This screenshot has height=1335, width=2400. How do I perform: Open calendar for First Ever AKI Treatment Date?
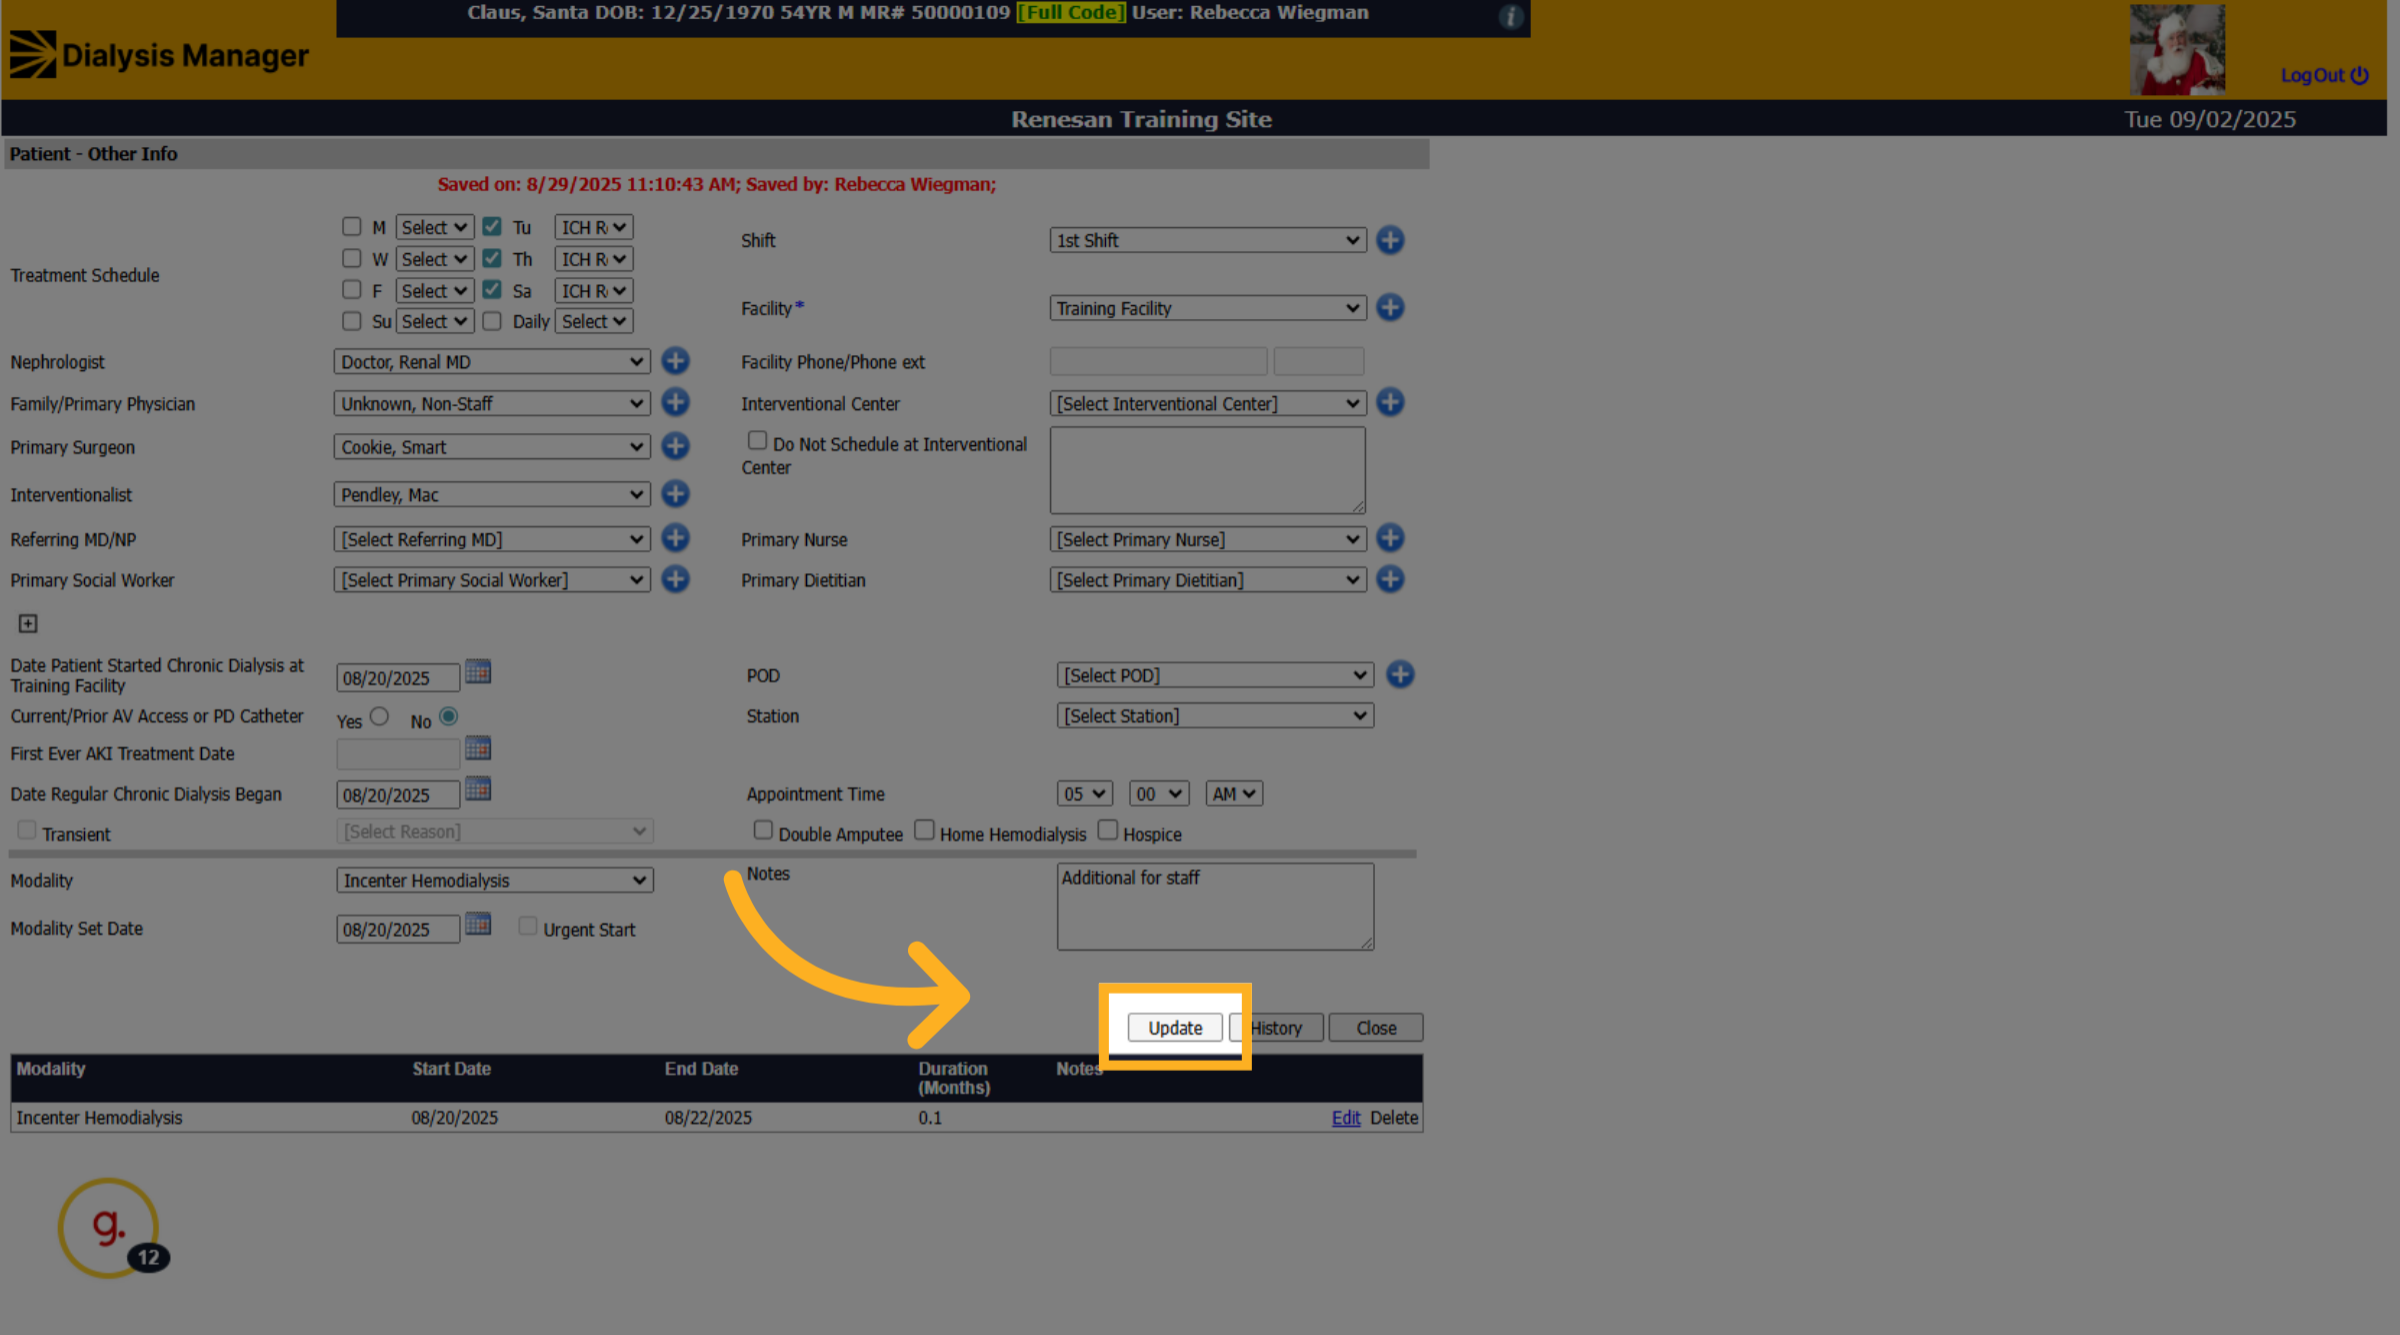click(478, 748)
